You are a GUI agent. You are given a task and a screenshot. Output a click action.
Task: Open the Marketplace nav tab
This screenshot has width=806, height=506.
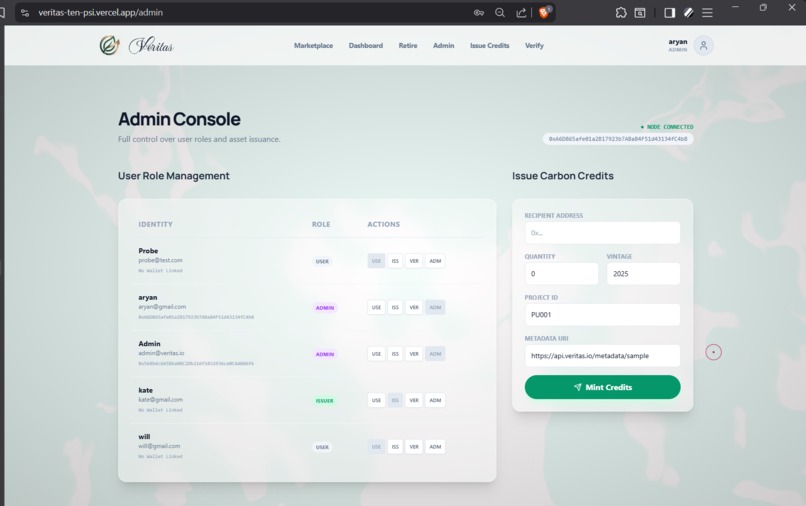tap(313, 46)
